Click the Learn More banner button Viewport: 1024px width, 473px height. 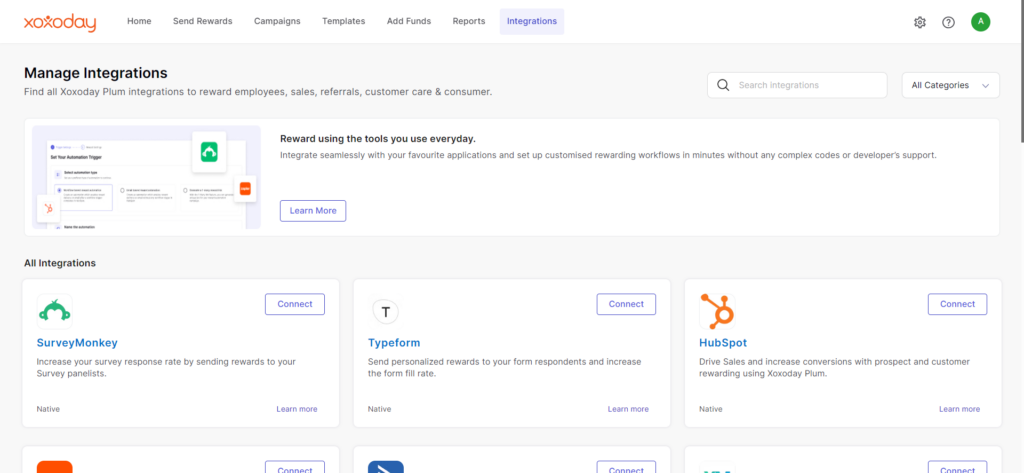point(313,211)
